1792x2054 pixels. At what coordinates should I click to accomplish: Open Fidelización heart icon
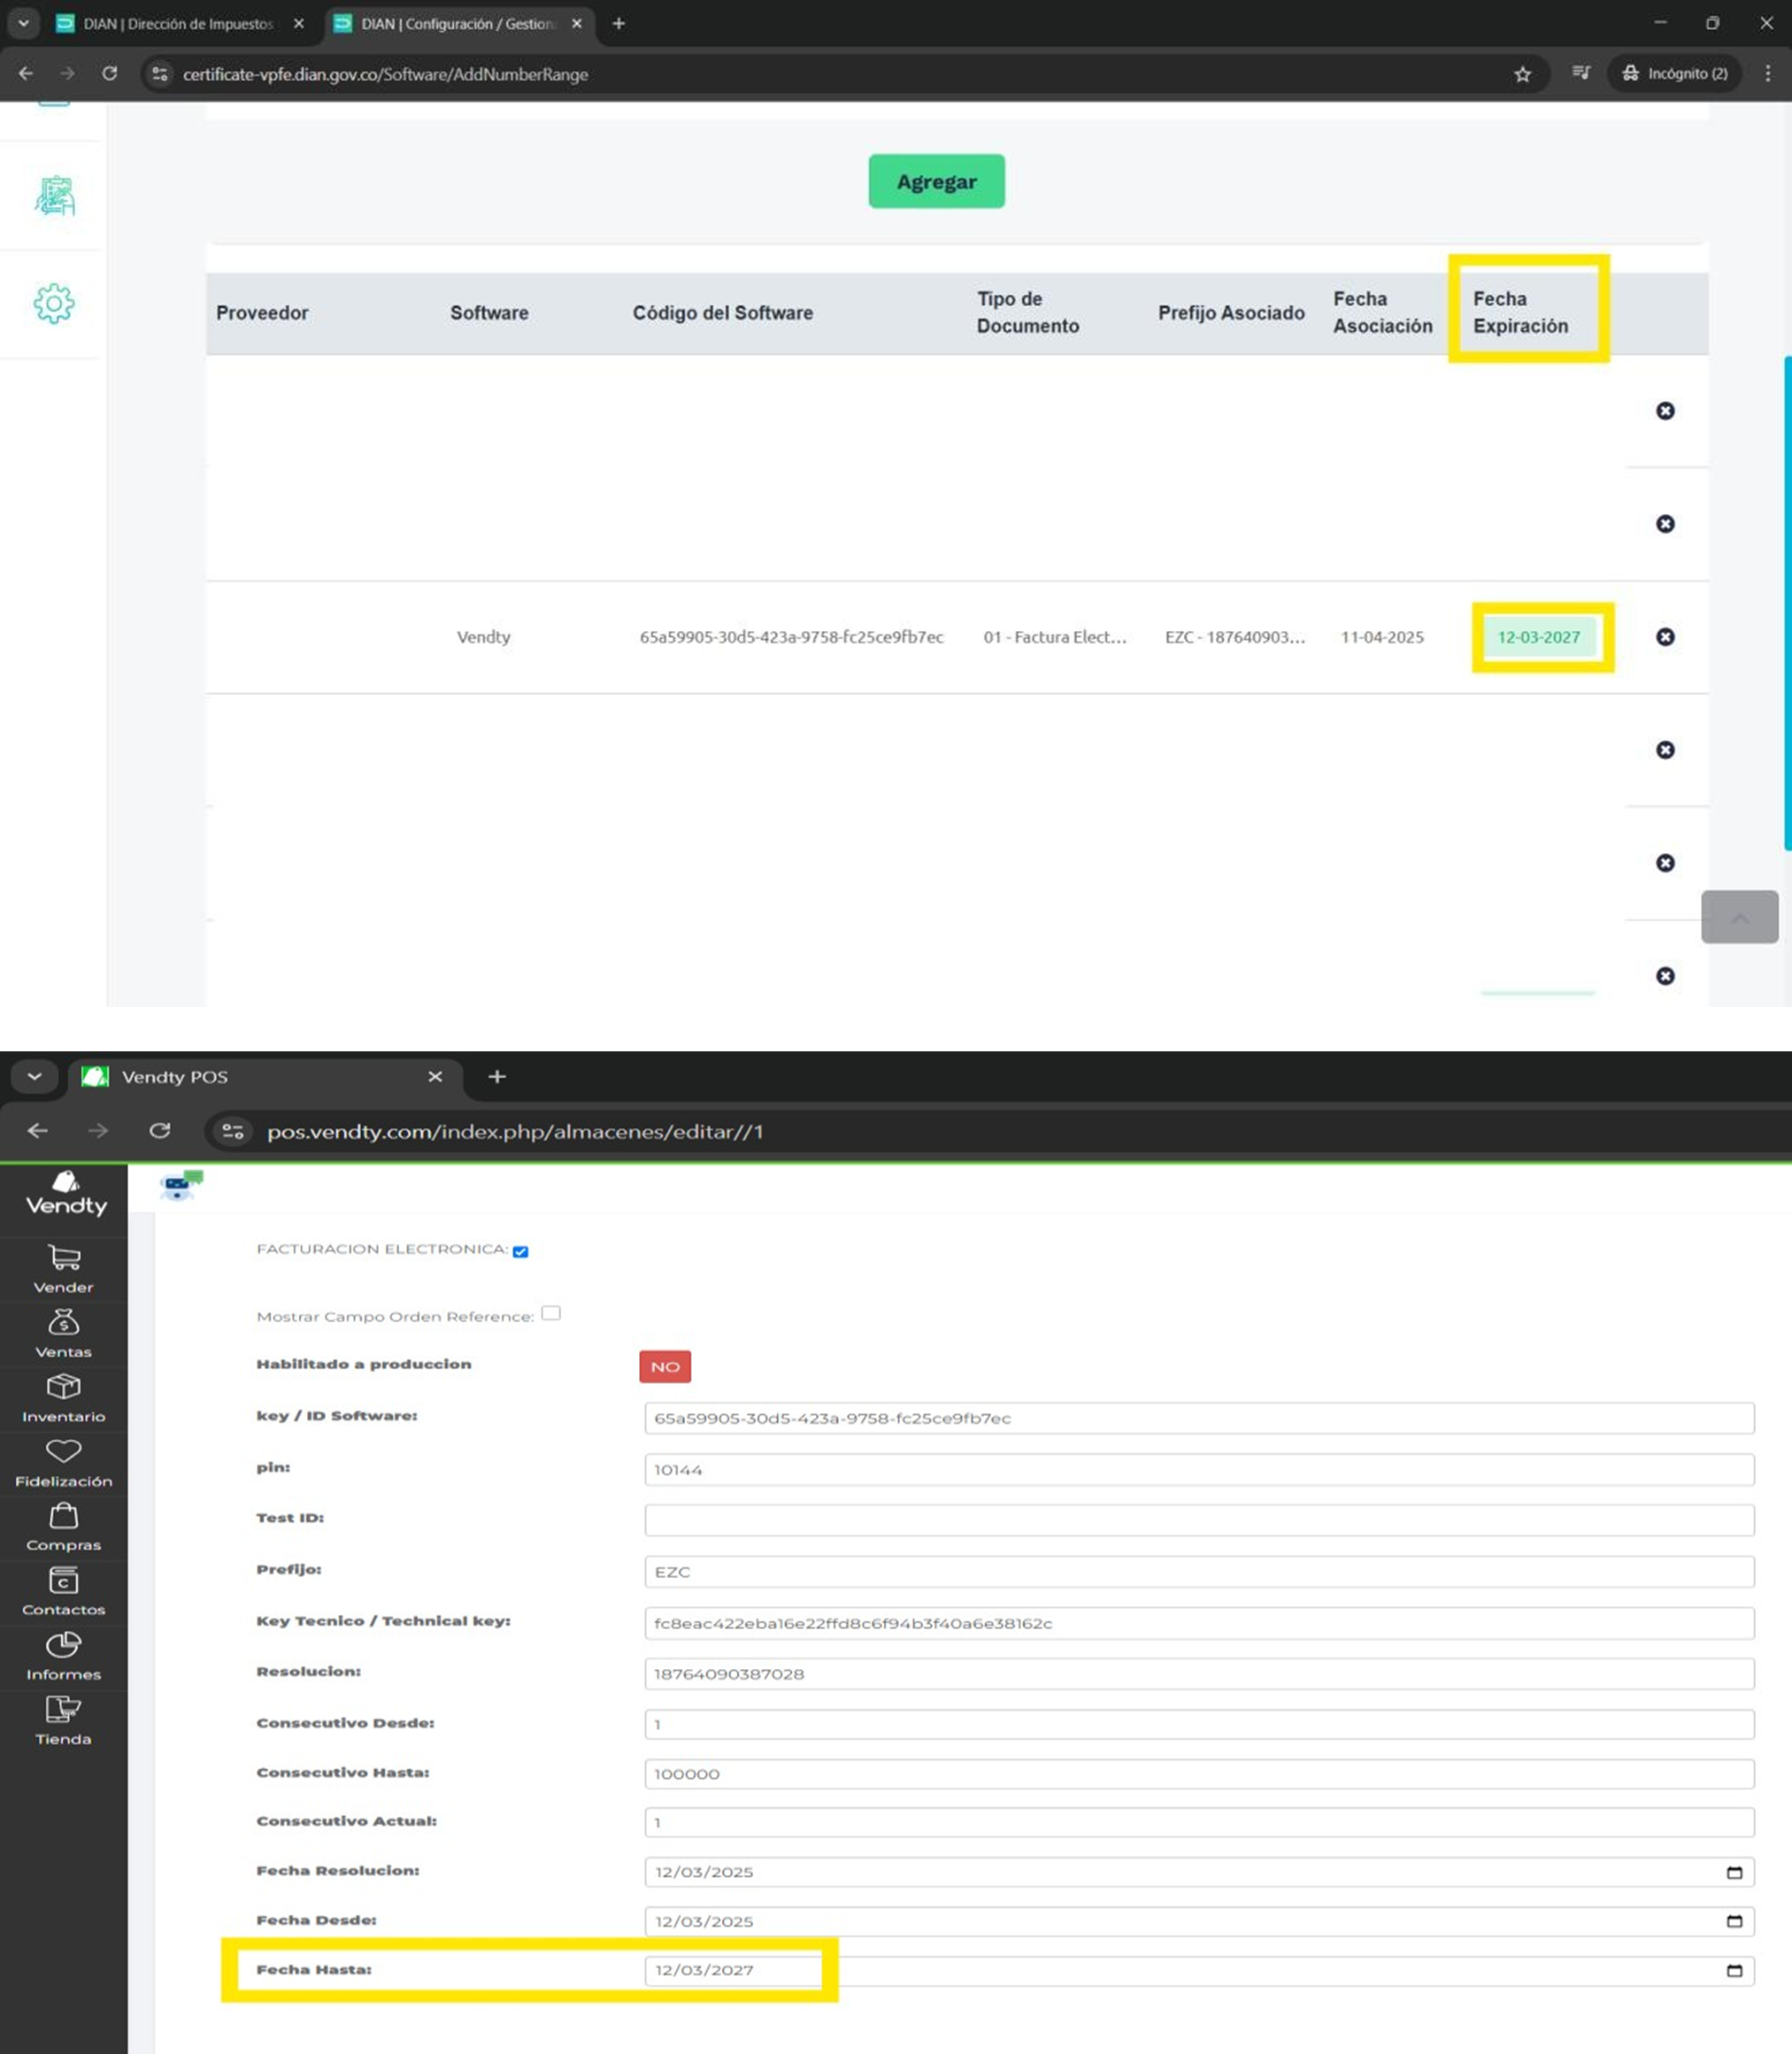[x=64, y=1451]
